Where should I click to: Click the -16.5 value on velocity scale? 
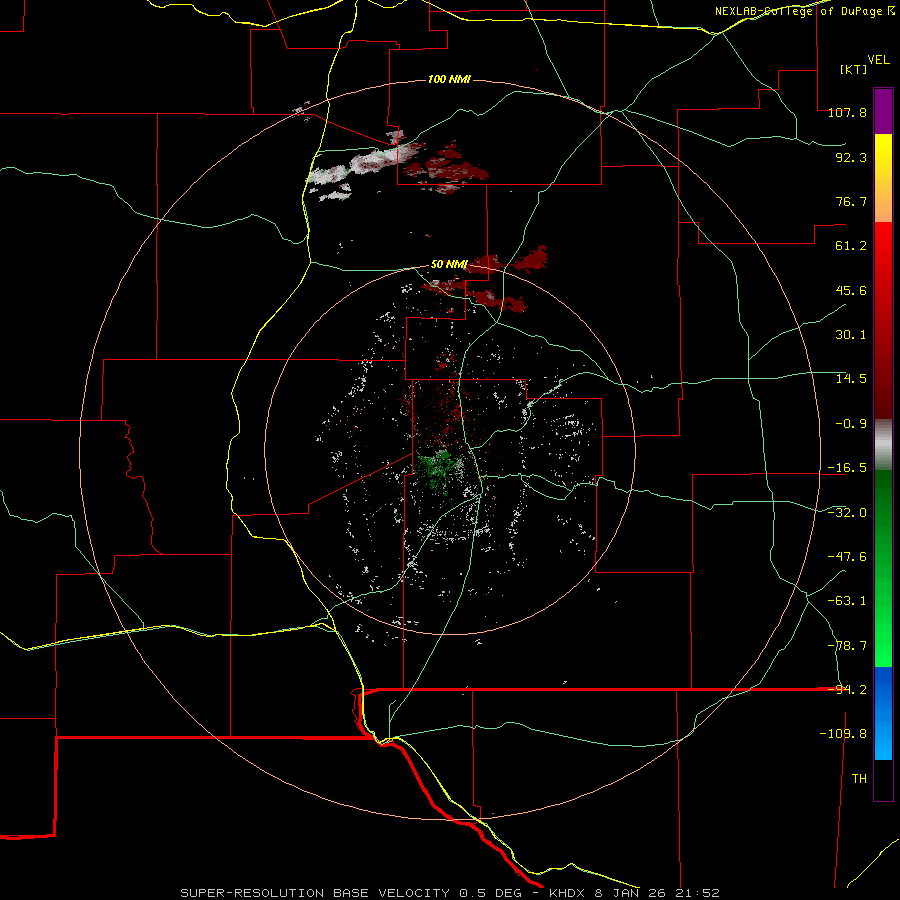click(x=847, y=468)
